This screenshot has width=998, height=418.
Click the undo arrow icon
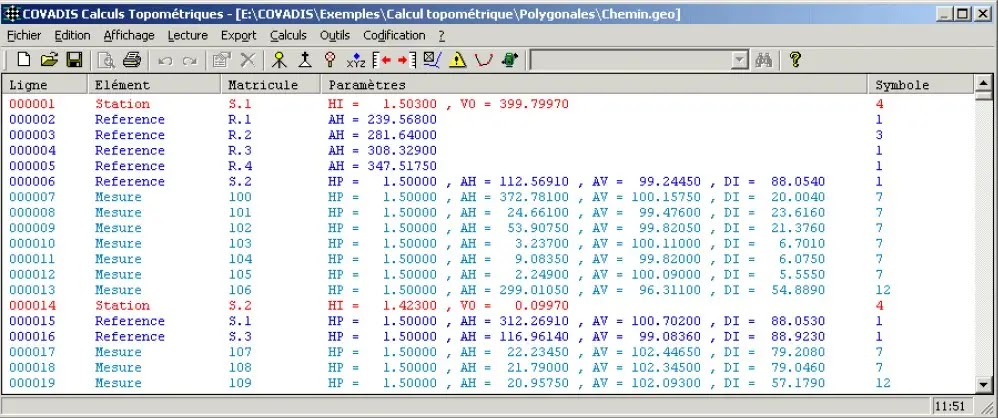[165, 61]
